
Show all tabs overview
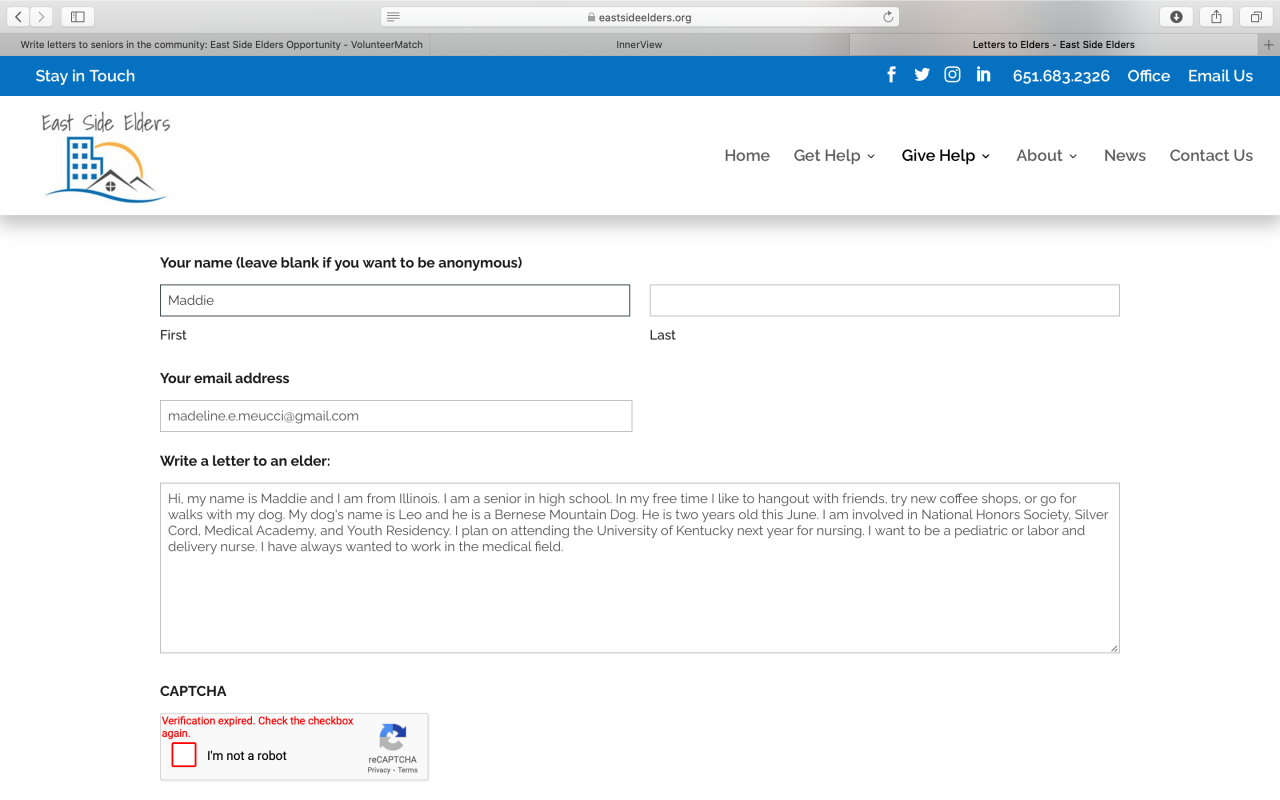[x=1256, y=17]
